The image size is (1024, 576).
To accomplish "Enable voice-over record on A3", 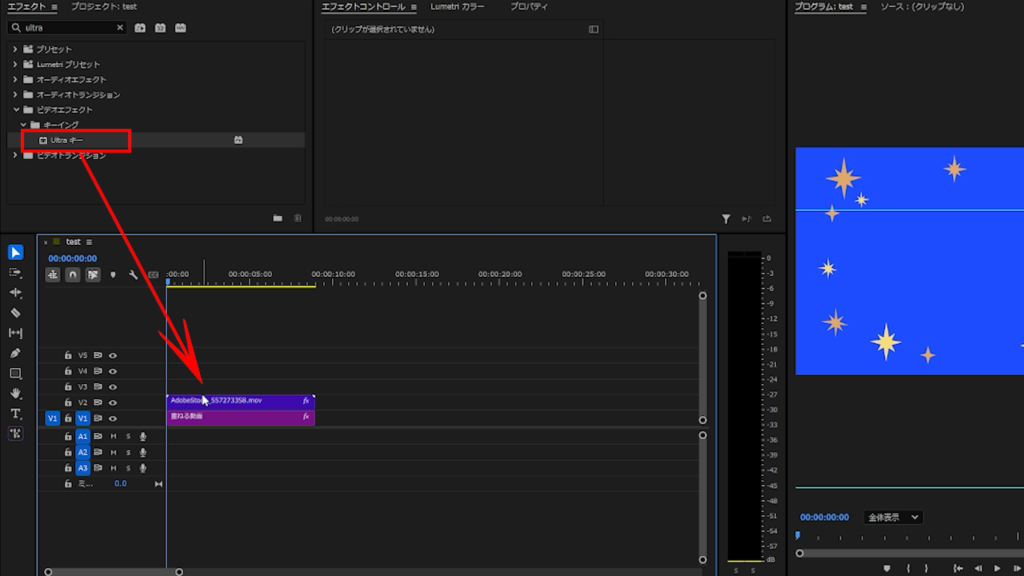I will [x=143, y=468].
